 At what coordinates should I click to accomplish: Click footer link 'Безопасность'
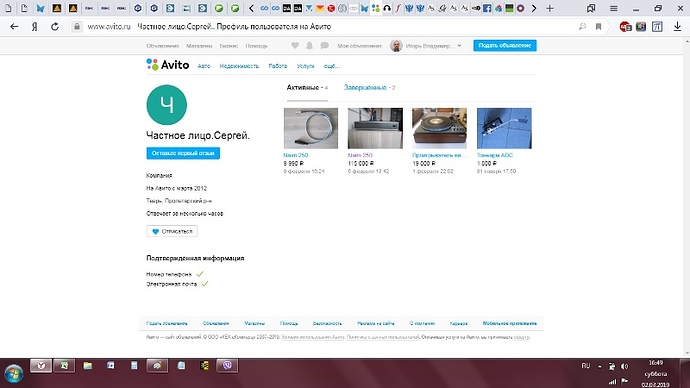point(327,323)
